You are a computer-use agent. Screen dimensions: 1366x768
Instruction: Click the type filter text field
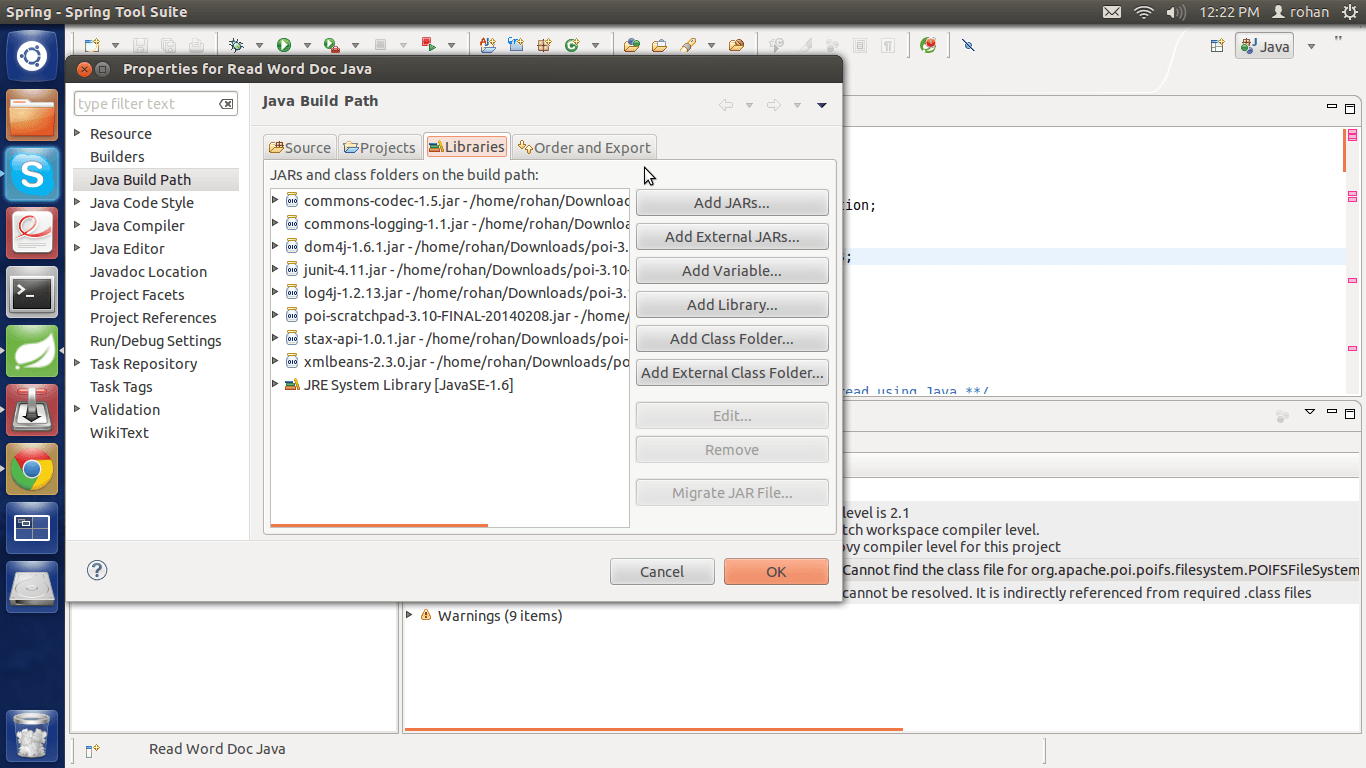click(145, 104)
